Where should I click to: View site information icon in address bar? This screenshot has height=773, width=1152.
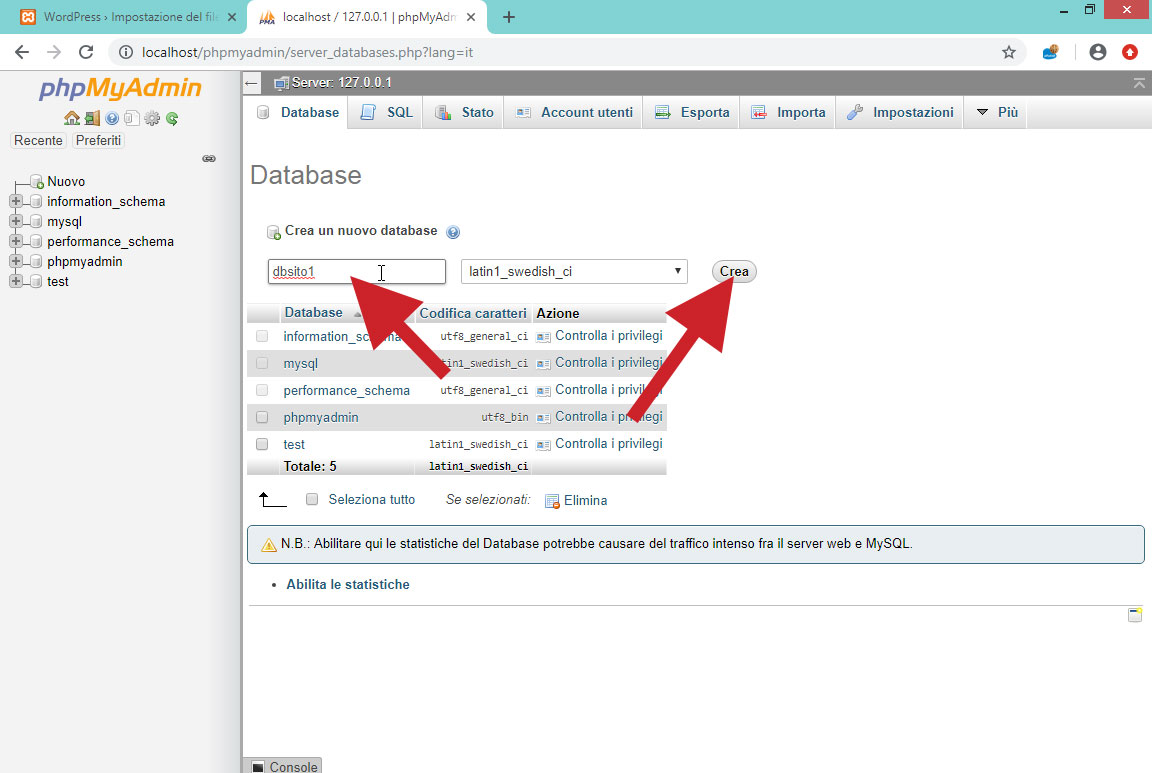pos(126,52)
